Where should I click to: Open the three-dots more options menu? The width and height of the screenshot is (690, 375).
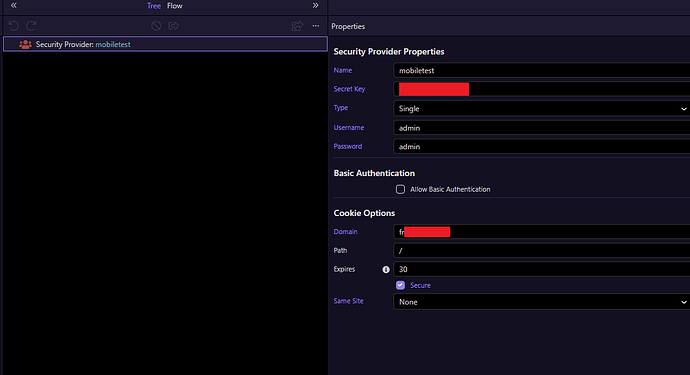click(x=316, y=26)
